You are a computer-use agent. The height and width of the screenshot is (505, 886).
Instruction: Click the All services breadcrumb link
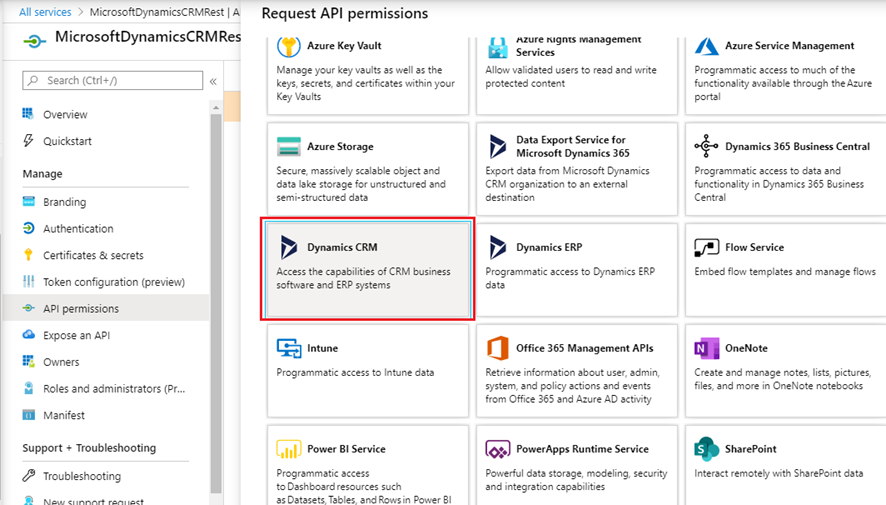click(45, 12)
